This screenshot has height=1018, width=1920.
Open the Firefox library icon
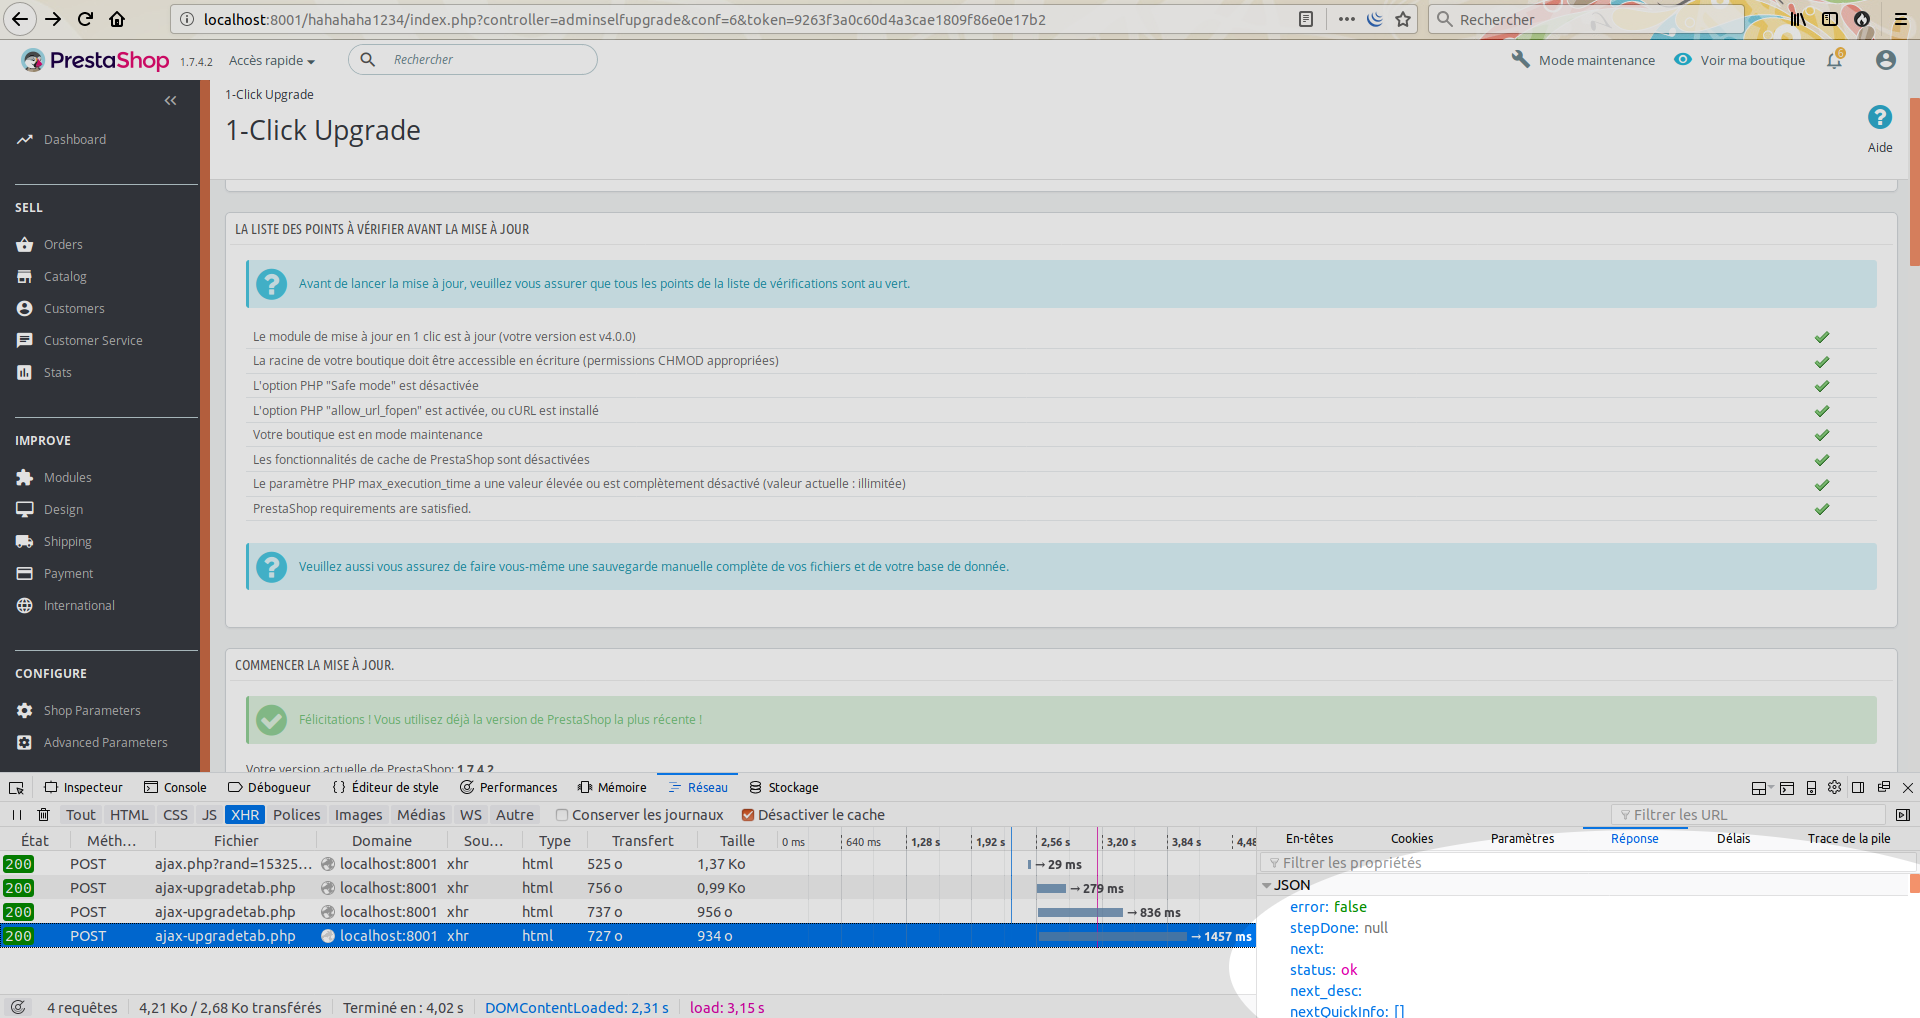coord(1798,19)
